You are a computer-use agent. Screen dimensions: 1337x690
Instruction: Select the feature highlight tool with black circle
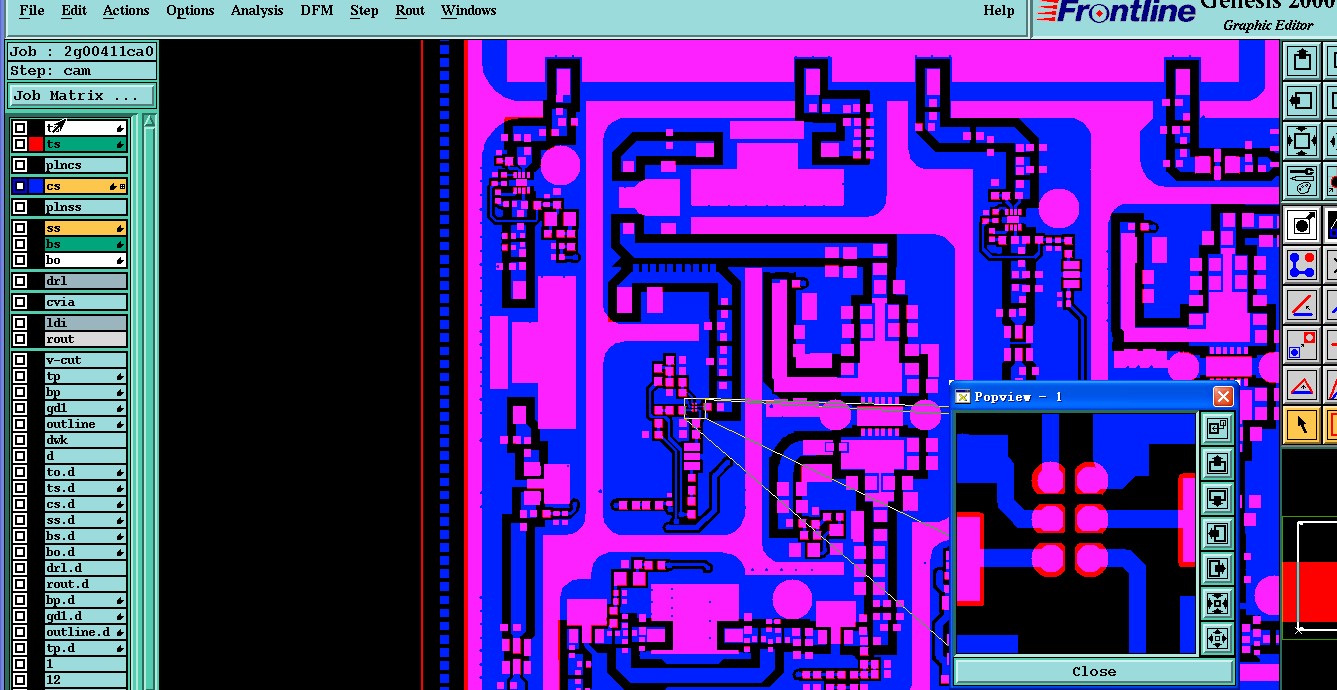pyautogui.click(x=1301, y=225)
